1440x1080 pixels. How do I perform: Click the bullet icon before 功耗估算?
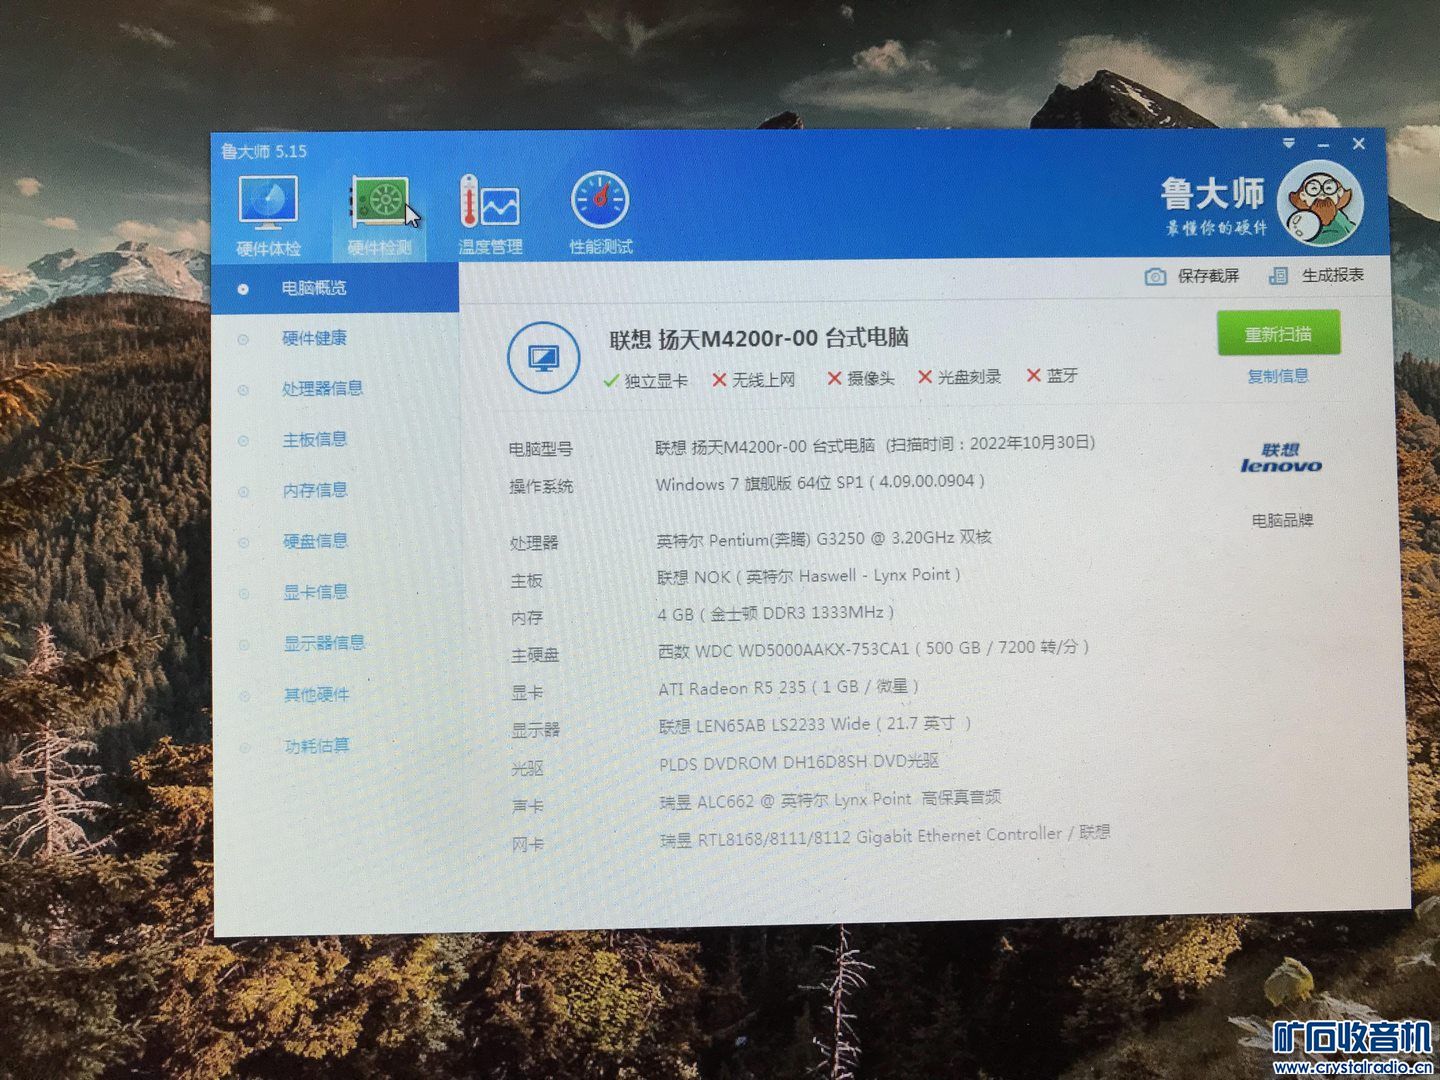(244, 747)
